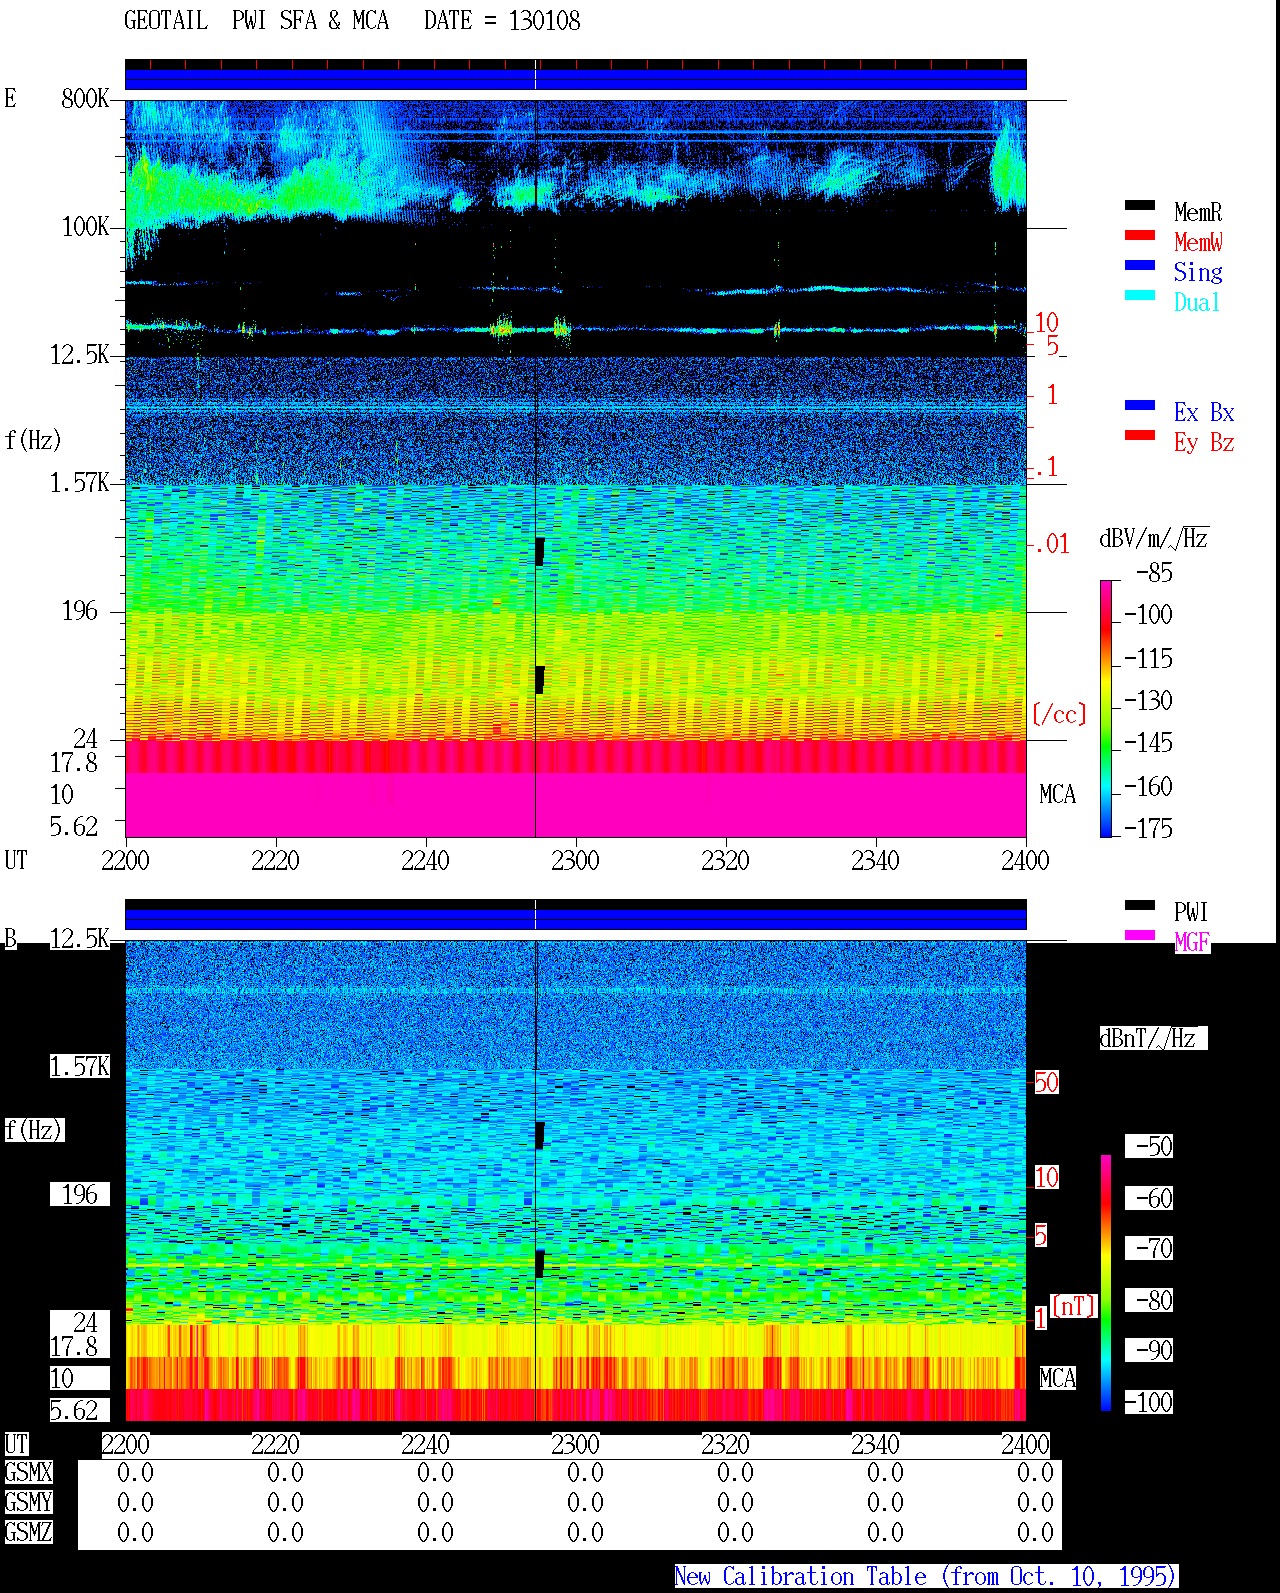Click the B panel 2240 time tick

425,1444
